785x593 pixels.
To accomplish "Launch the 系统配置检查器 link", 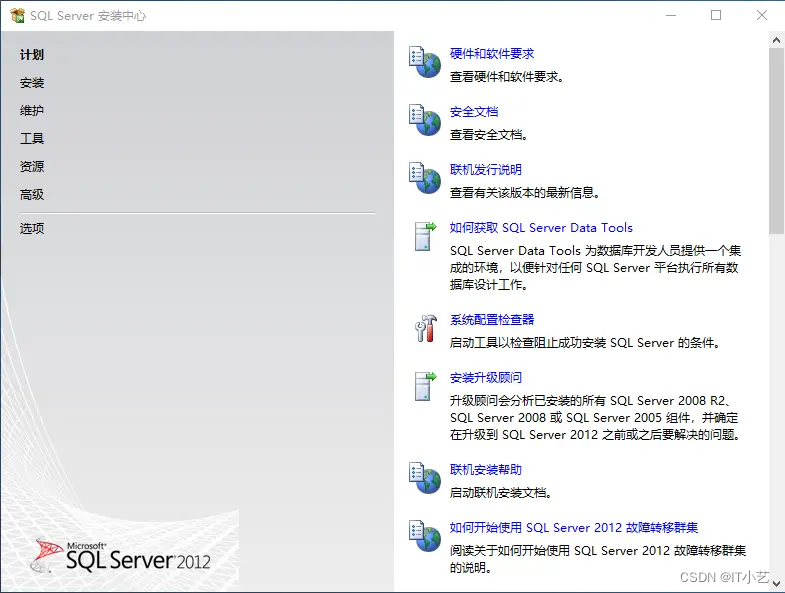I will click(492, 320).
